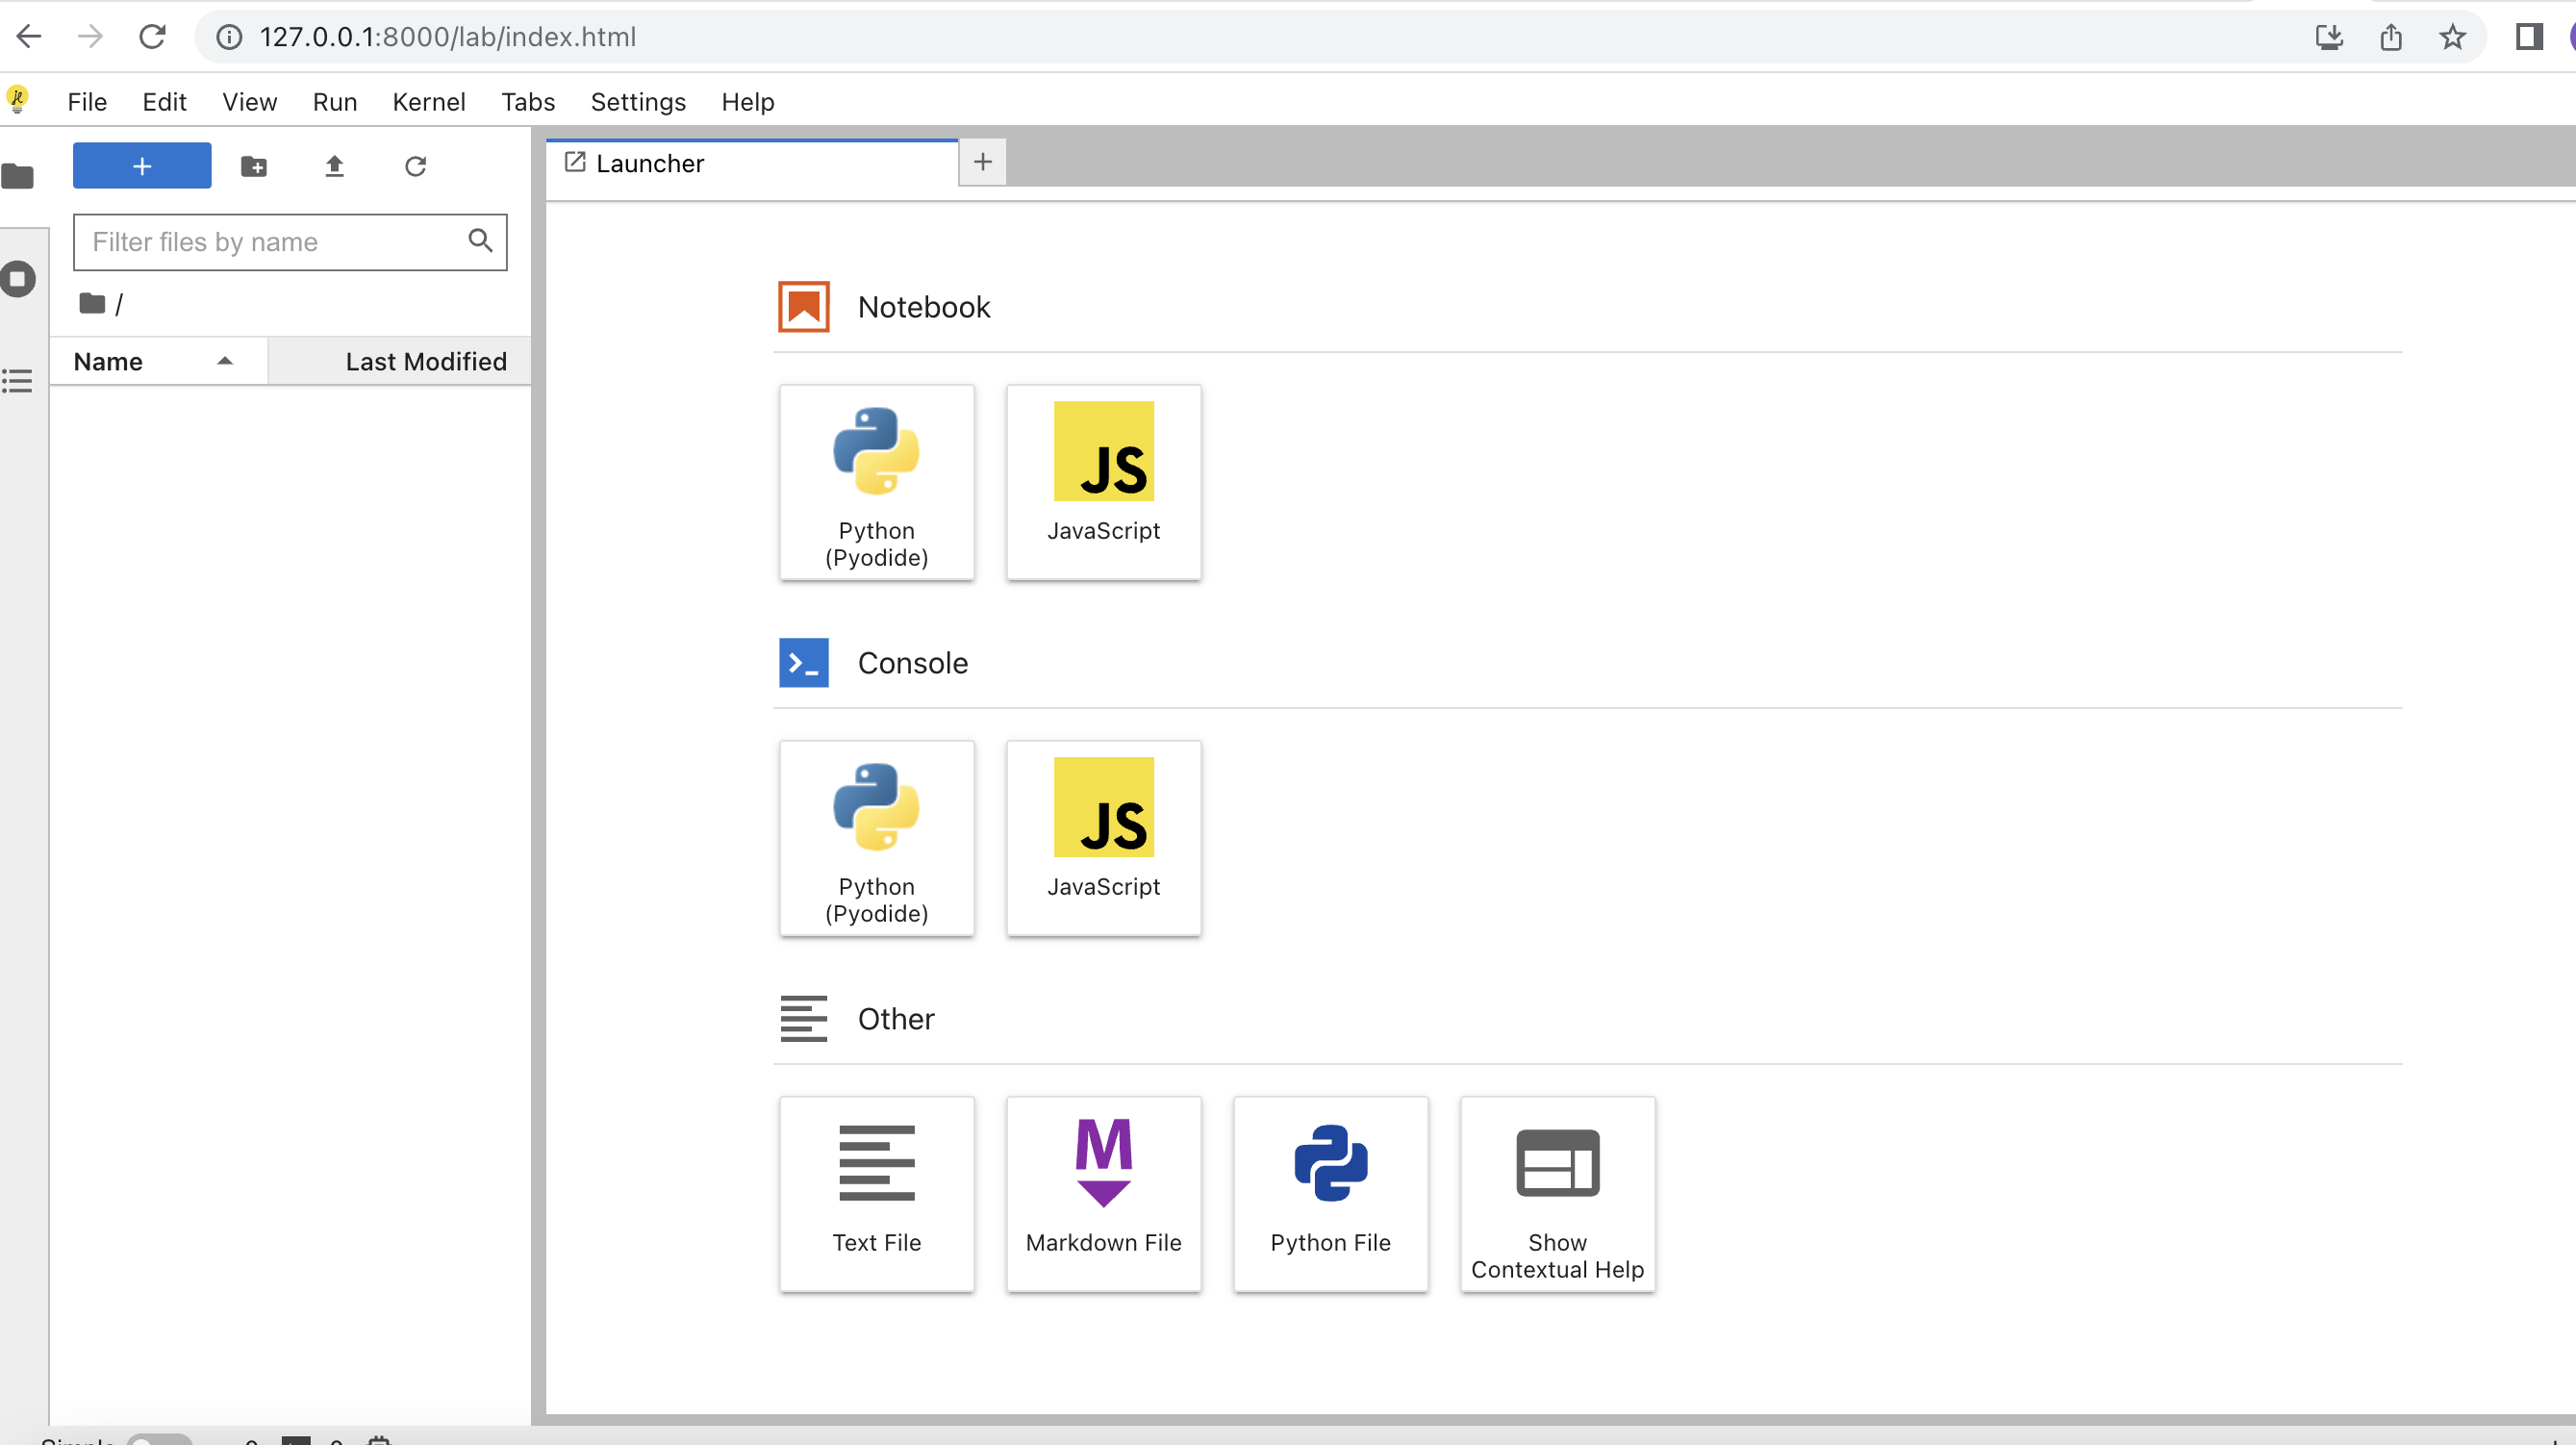
Task: Toggle the Simple mode switch
Action: pyautogui.click(x=158, y=1440)
